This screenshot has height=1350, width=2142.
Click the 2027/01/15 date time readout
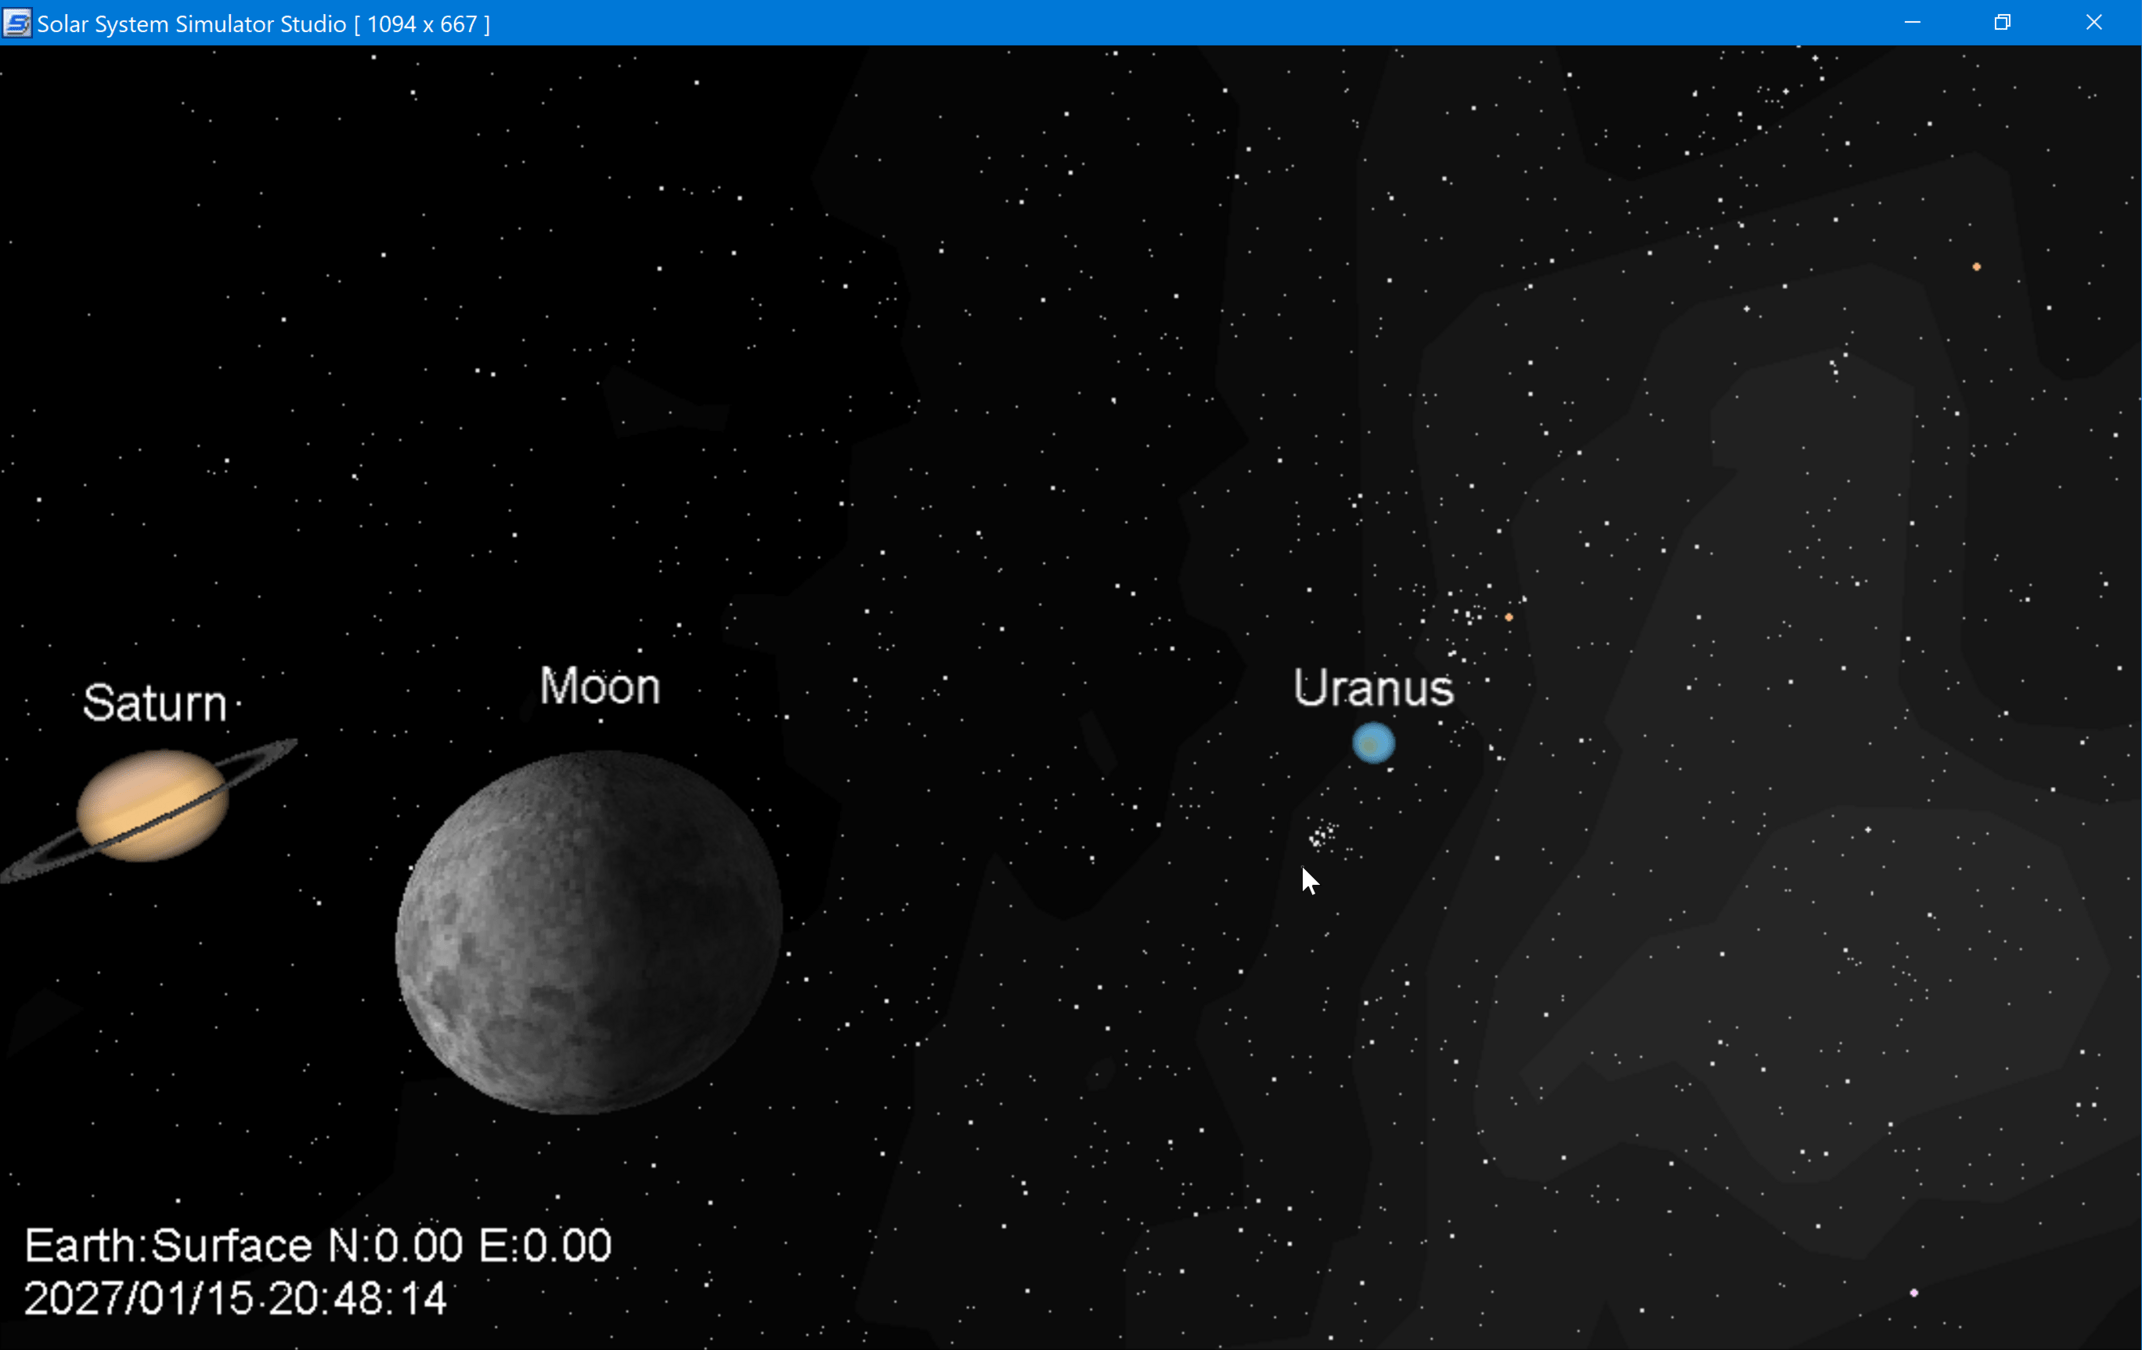pos(235,1299)
